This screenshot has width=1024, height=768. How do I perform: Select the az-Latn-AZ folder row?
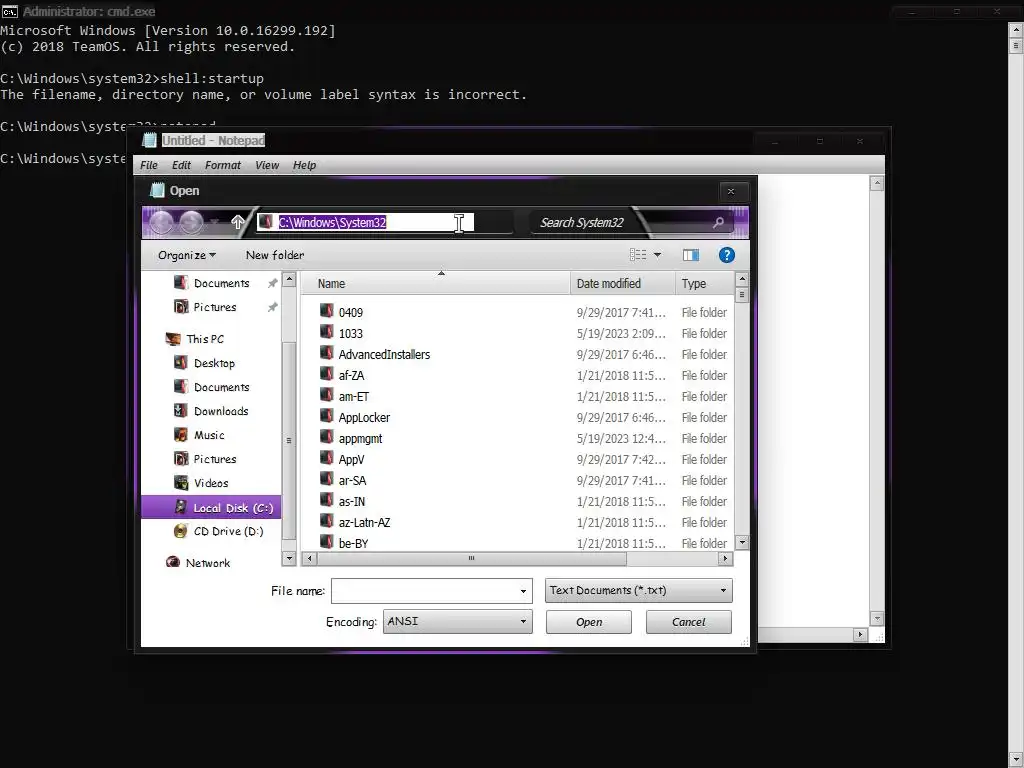point(522,522)
